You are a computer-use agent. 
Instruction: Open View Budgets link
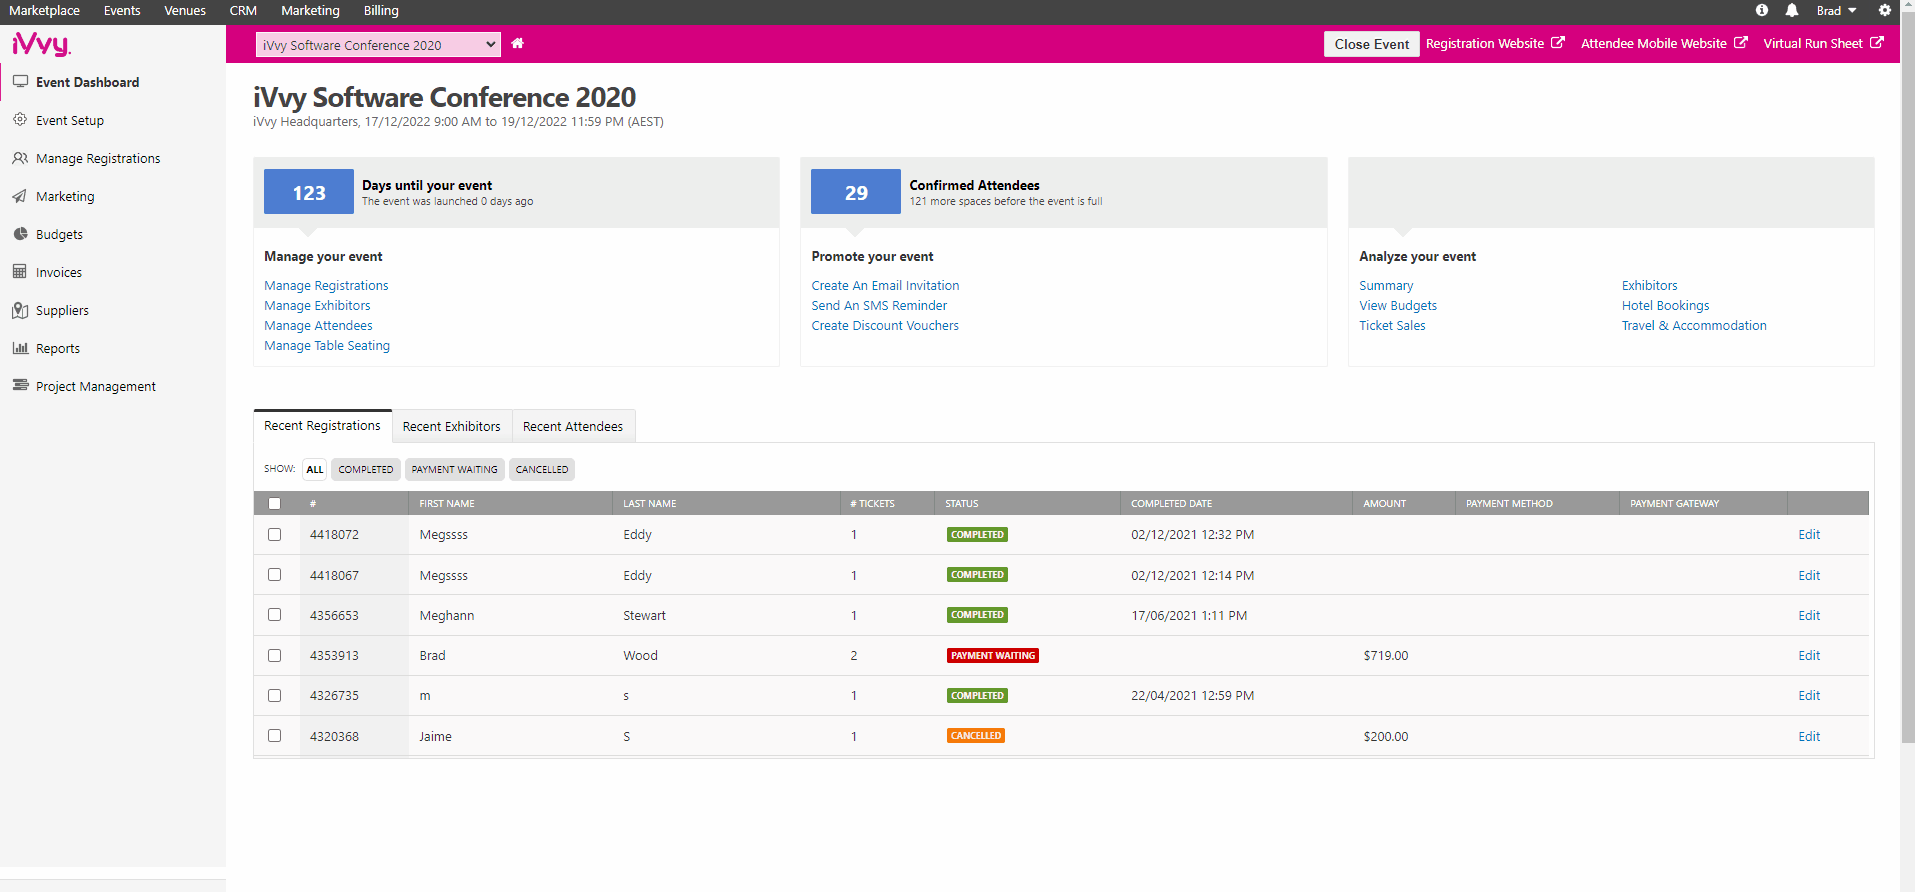[1398, 306]
